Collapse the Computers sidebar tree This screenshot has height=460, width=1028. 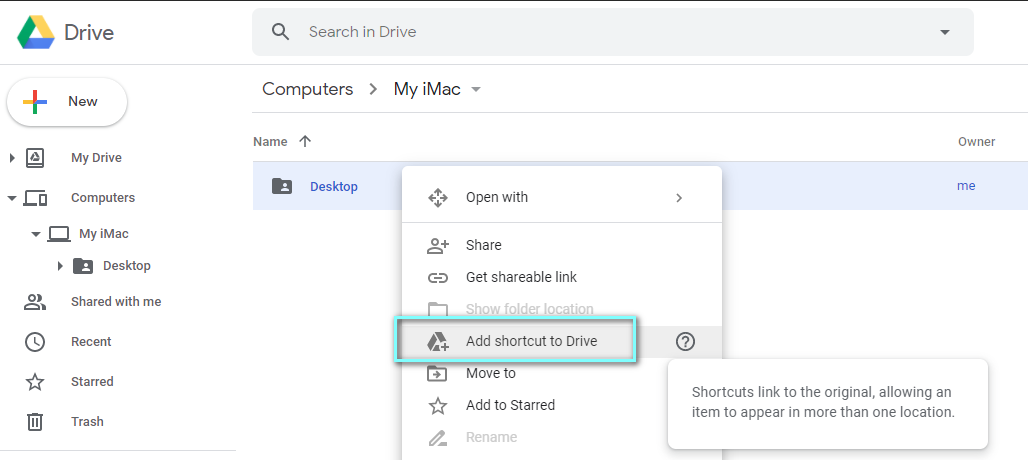[12, 198]
